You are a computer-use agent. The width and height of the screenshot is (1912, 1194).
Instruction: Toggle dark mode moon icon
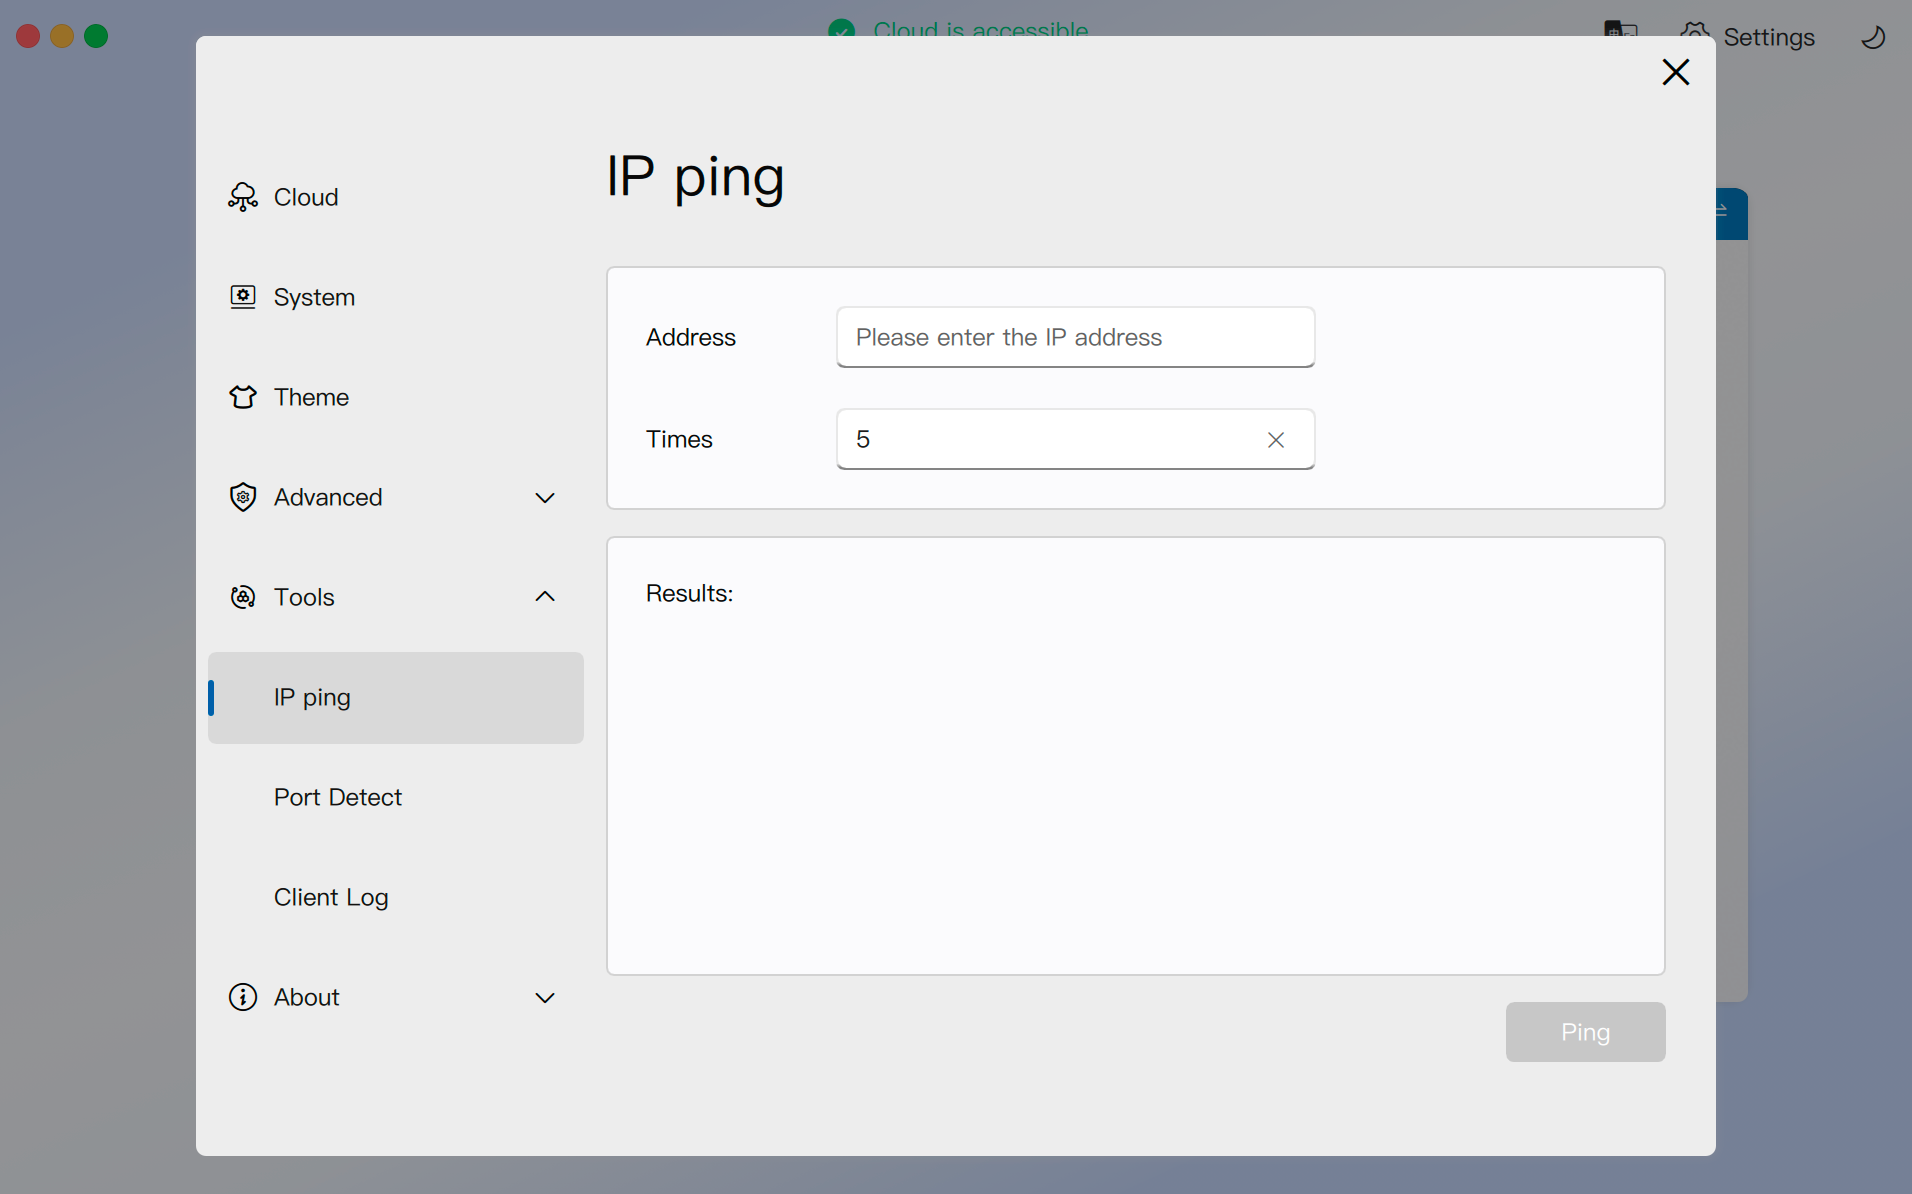coord(1872,37)
